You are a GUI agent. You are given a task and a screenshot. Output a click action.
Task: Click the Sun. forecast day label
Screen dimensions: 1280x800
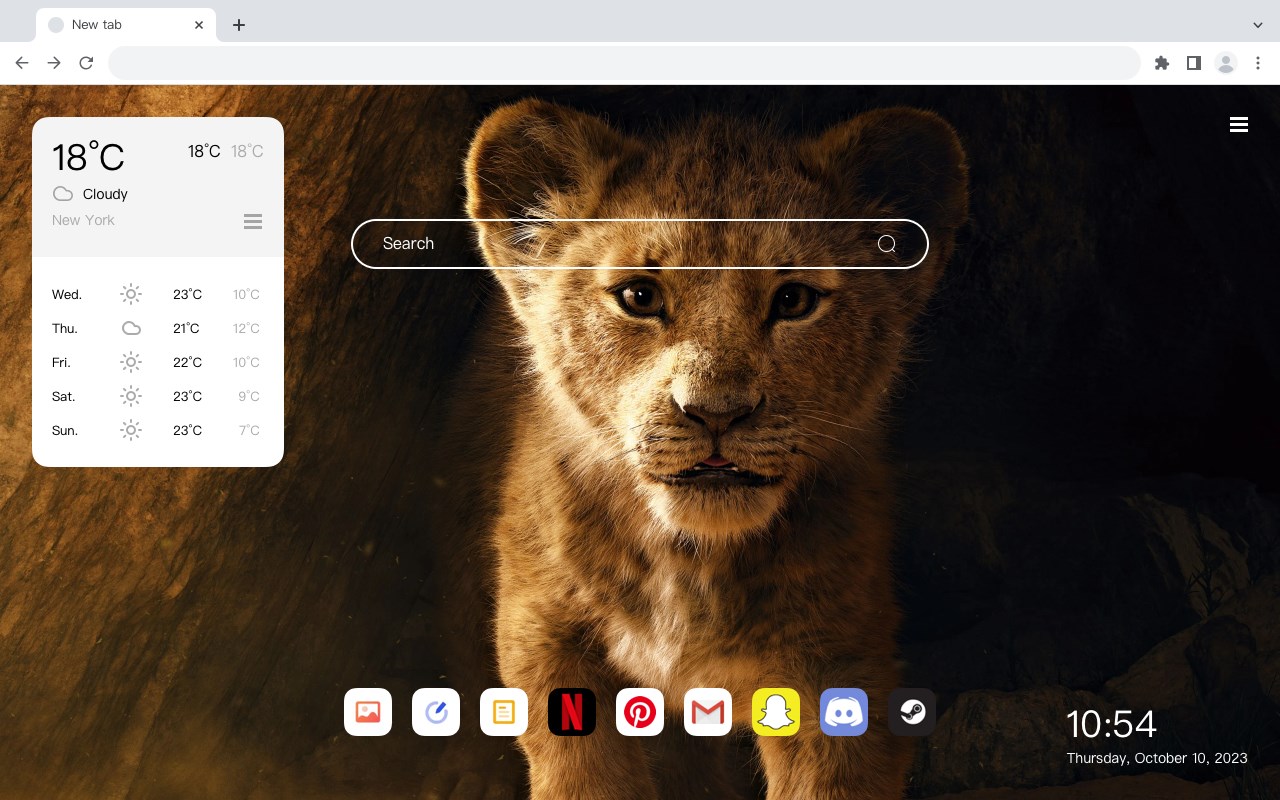tap(65, 430)
